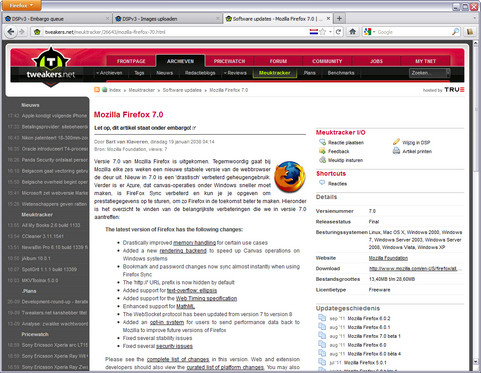Image resolution: width=481 pixels, height=373 pixels.
Task: Open the mozilla.com download link
Action: point(415,269)
